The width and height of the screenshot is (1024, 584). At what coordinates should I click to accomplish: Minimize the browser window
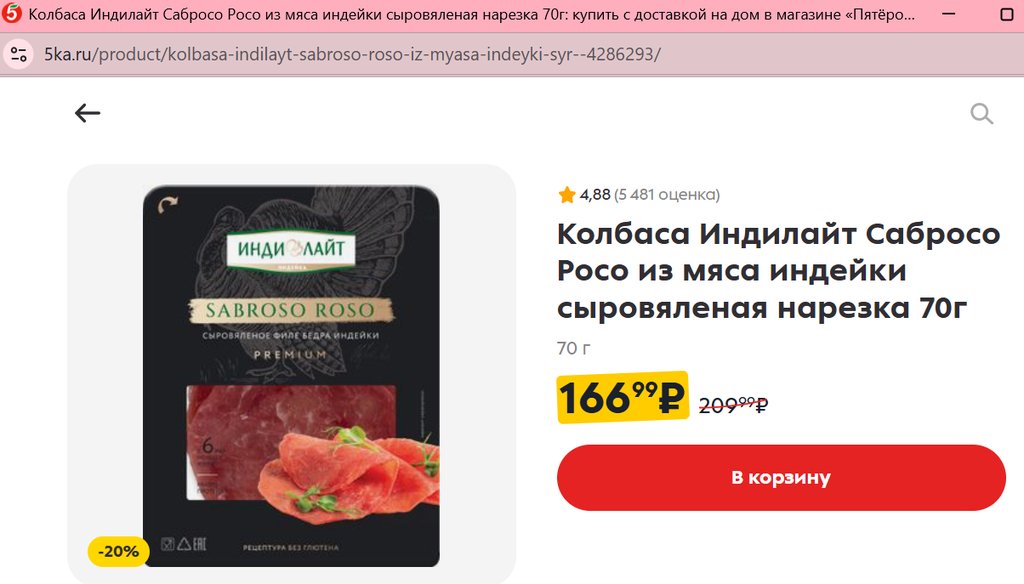tap(949, 14)
